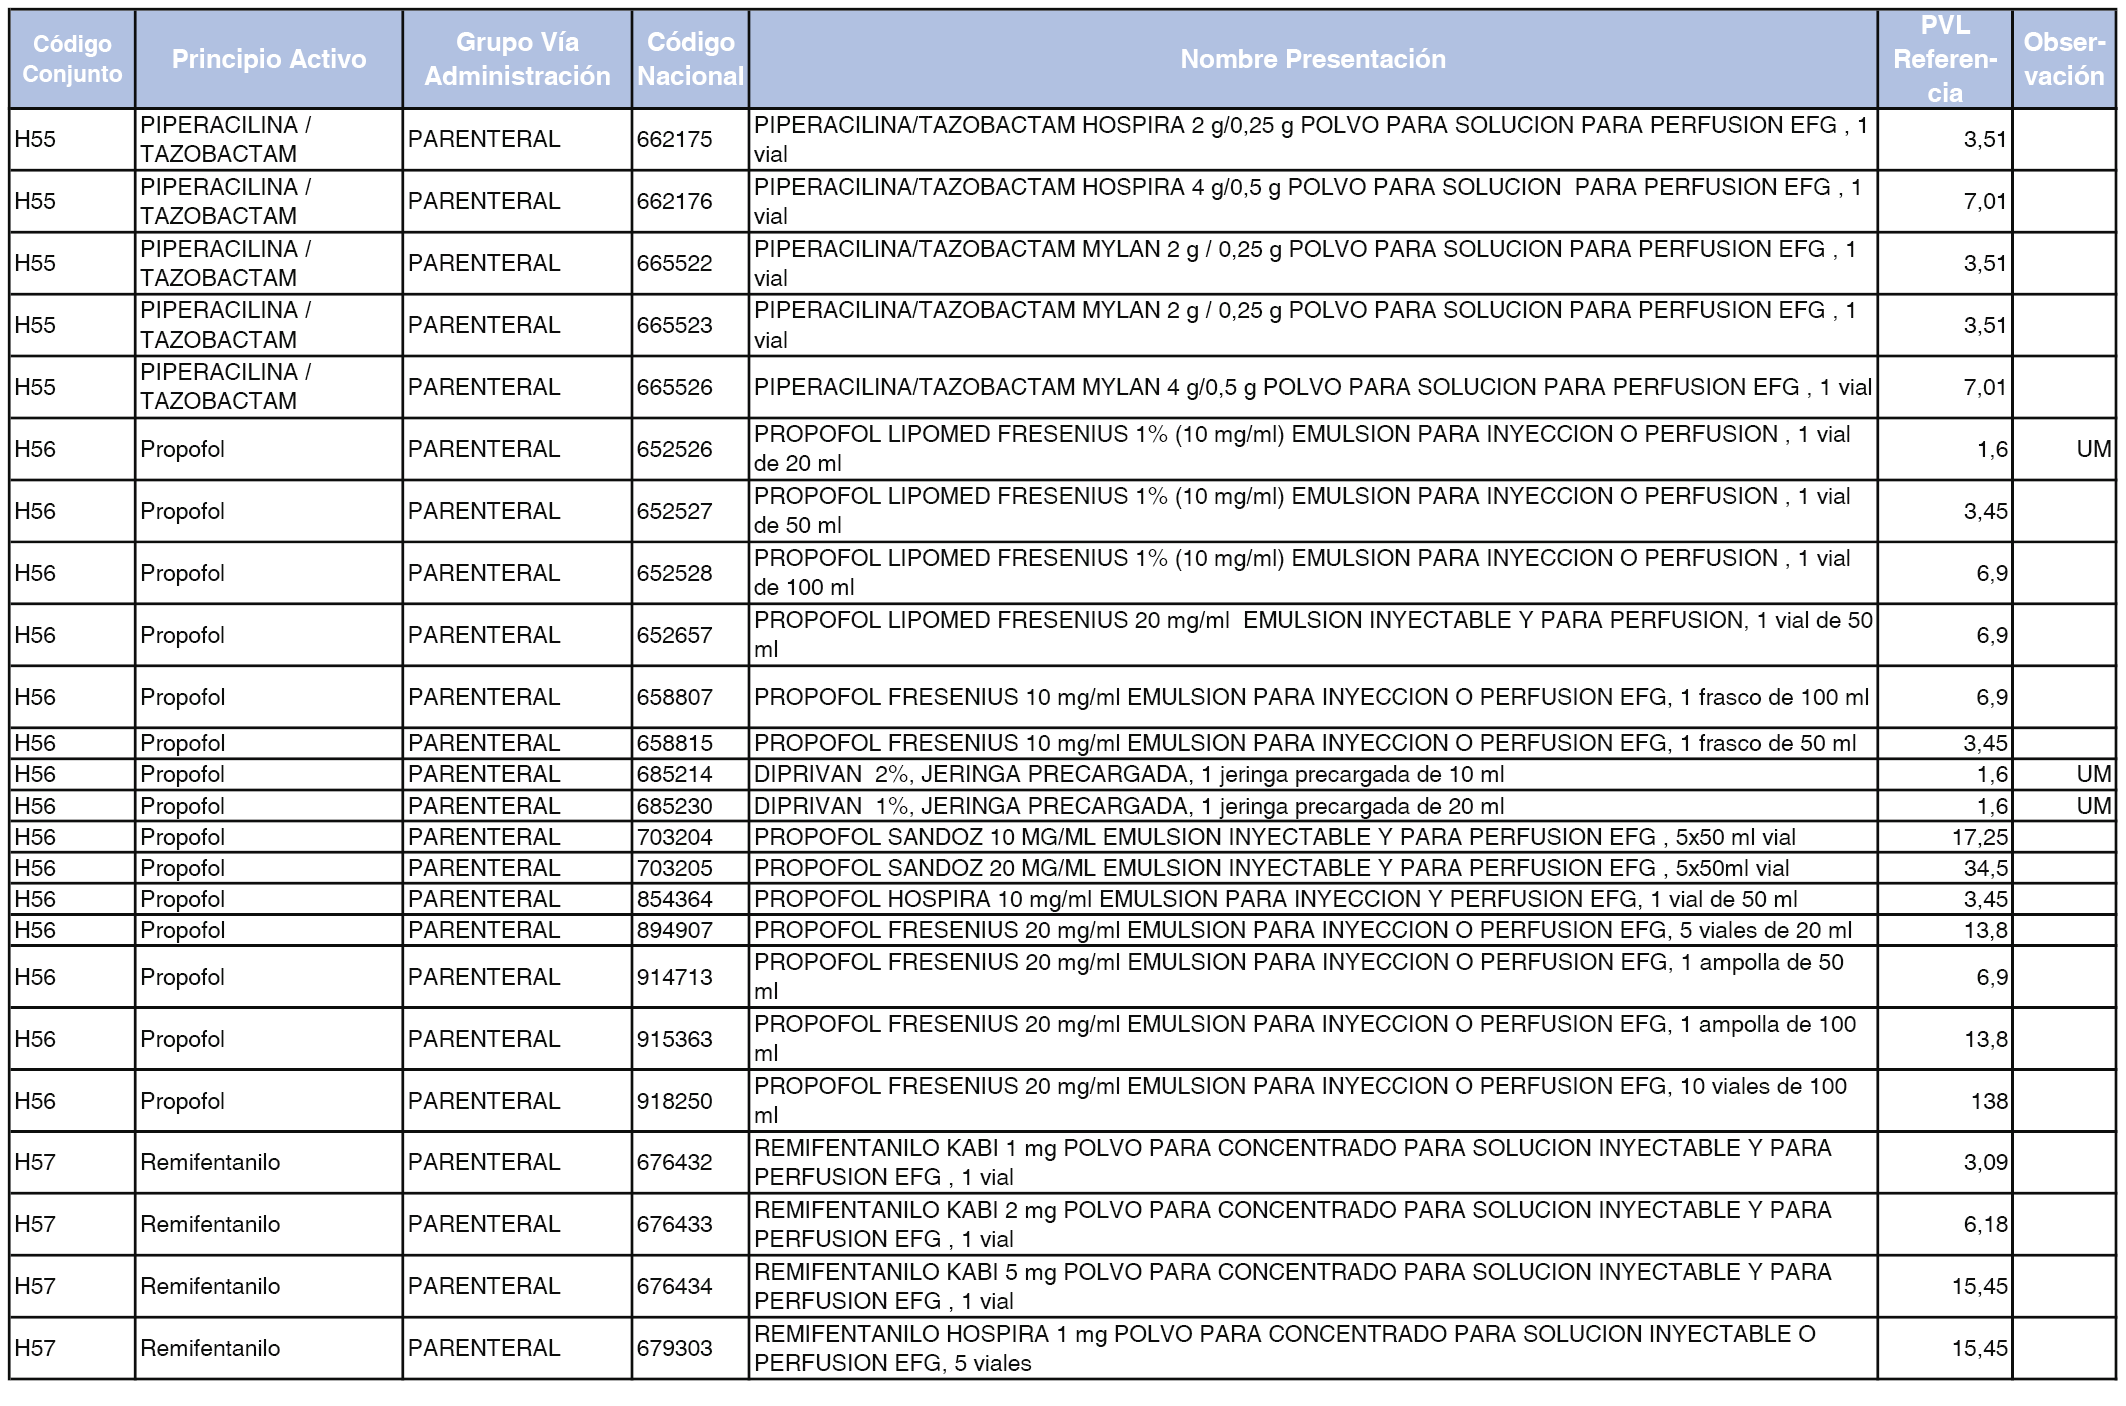Click UM observation for code 652526
The width and height of the screenshot is (2126, 1406).
(2094, 449)
